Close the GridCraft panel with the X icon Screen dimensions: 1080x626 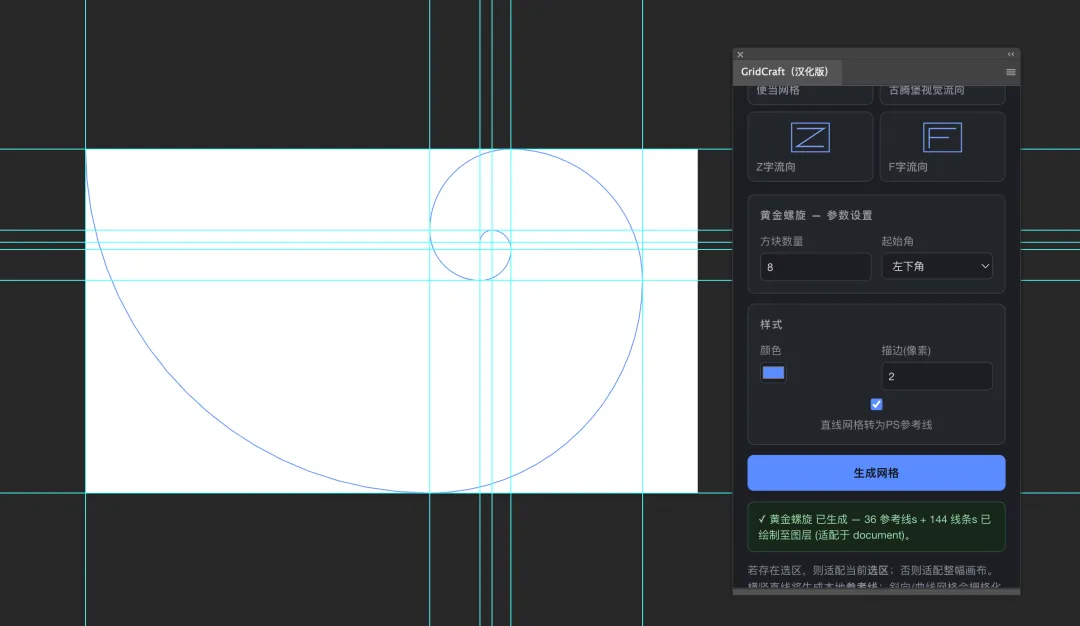tap(740, 54)
